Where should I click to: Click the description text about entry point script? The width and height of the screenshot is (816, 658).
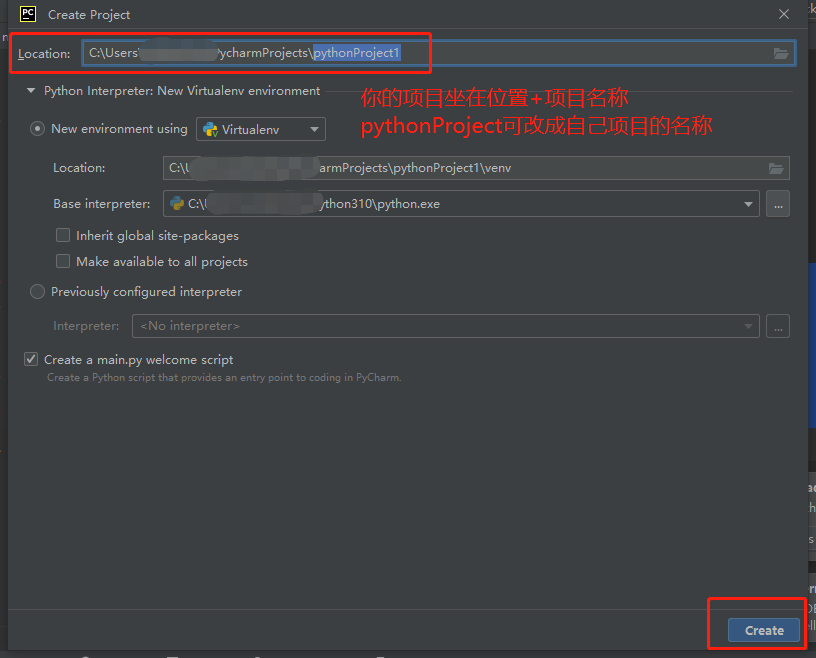(x=224, y=377)
